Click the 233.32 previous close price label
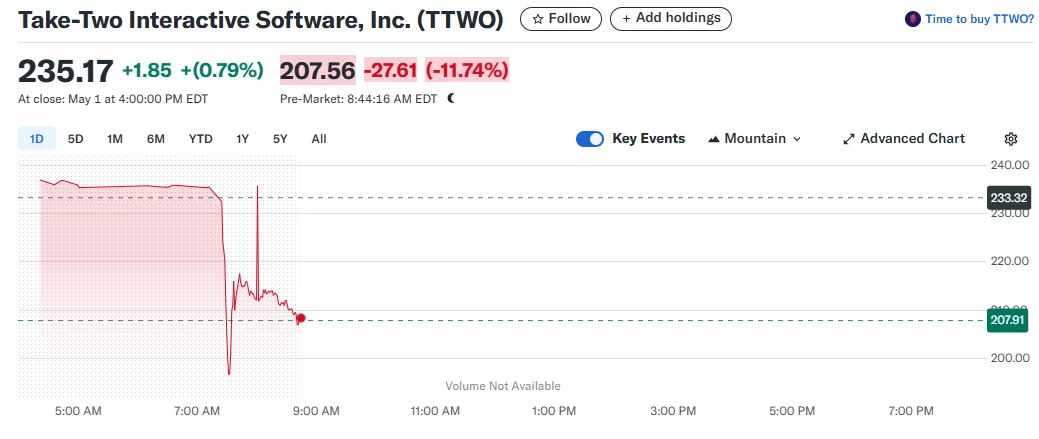The image size is (1039, 439). click(x=1008, y=197)
